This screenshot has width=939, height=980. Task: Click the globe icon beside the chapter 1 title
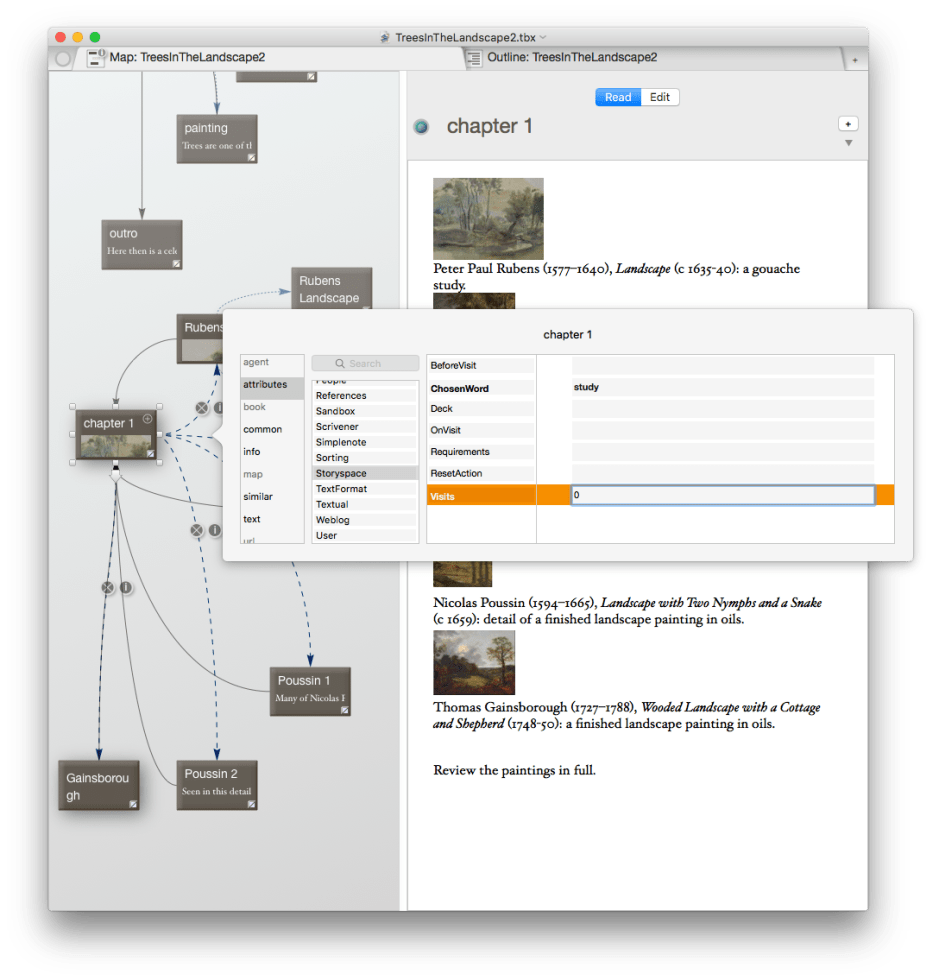pos(422,127)
